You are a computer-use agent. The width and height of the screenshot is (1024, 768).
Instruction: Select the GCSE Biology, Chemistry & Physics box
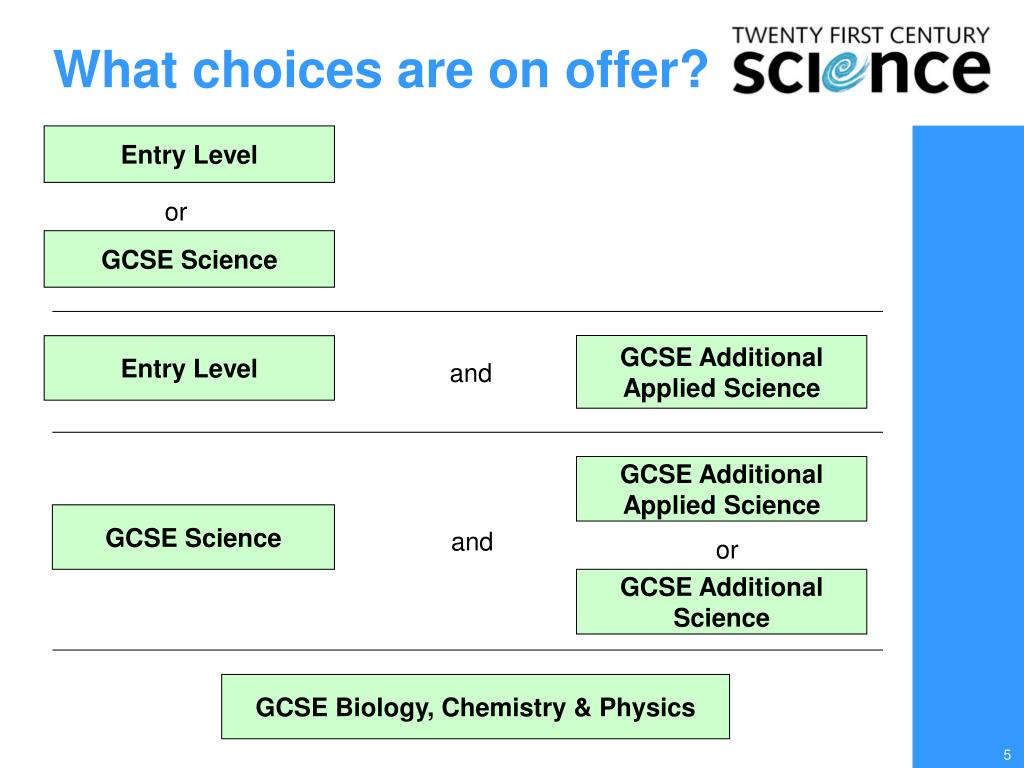(475, 707)
